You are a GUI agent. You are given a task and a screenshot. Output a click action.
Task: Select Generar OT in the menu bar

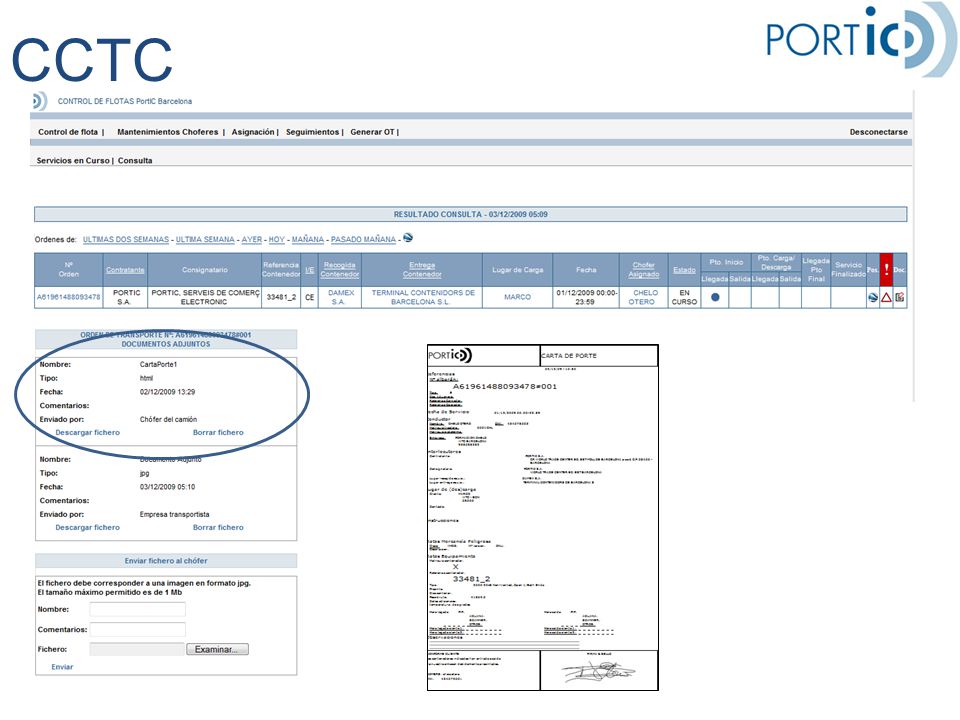click(x=372, y=132)
